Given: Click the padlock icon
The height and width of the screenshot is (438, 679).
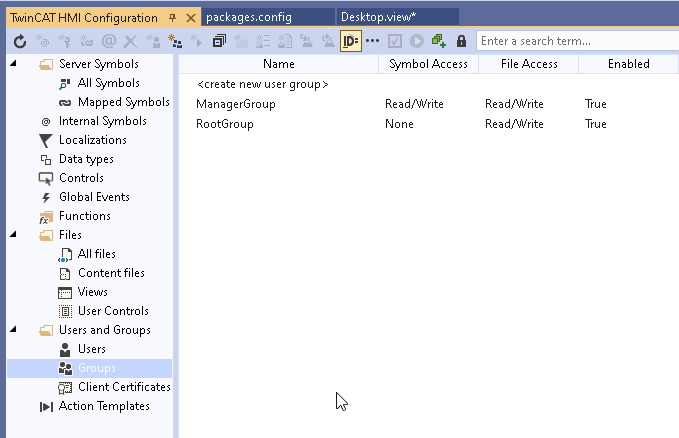Looking at the screenshot, I should coord(462,42).
